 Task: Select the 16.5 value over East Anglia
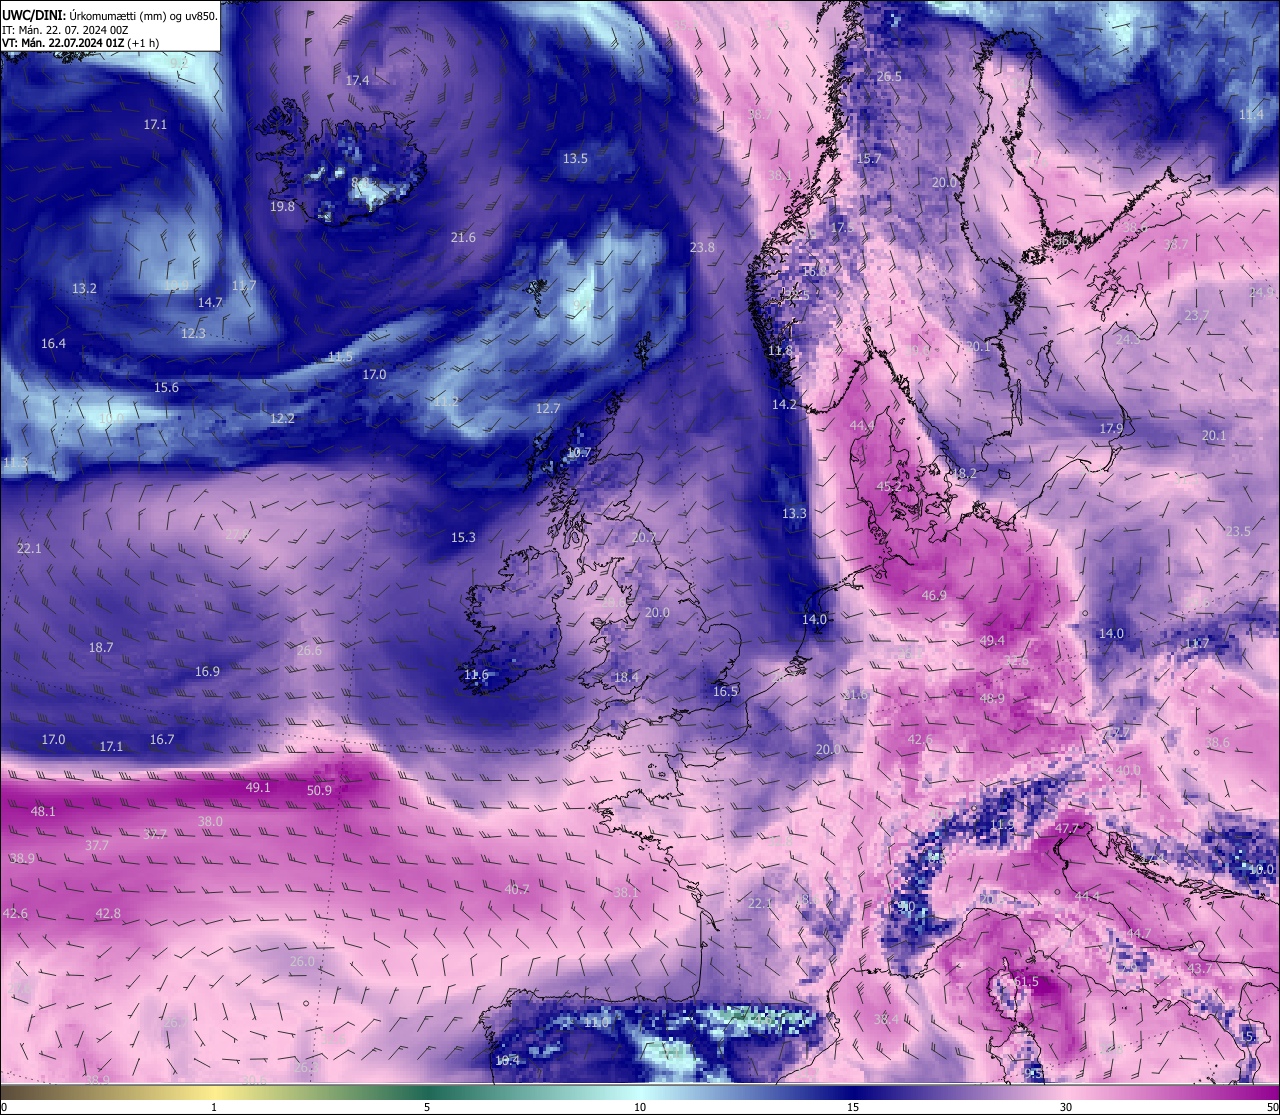click(725, 691)
